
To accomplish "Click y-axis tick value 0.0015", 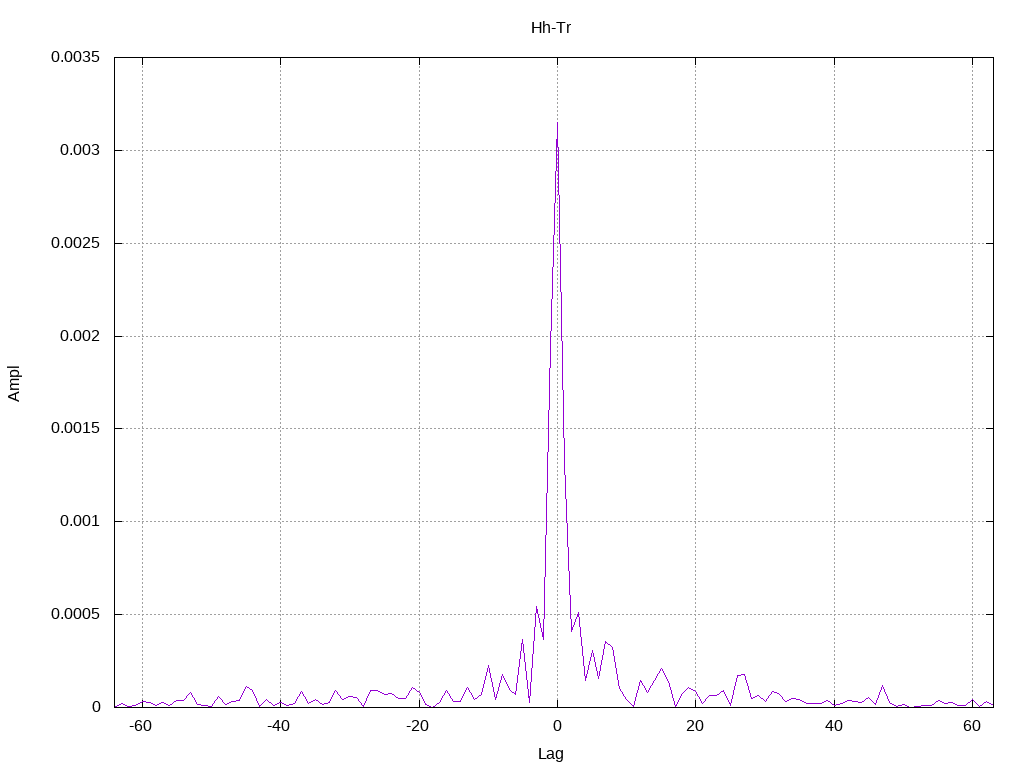I will click(x=76, y=428).
